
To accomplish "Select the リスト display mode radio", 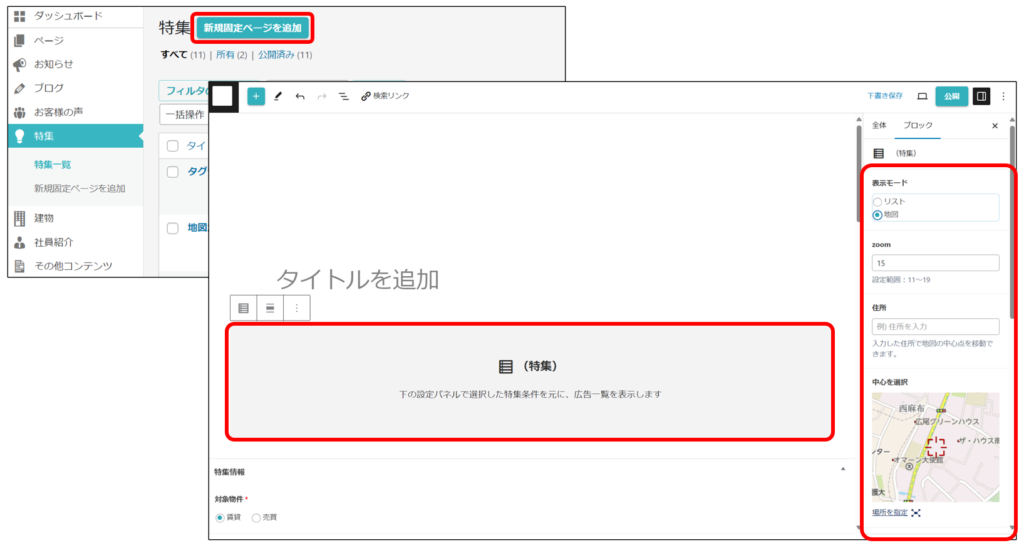I will coord(878,202).
